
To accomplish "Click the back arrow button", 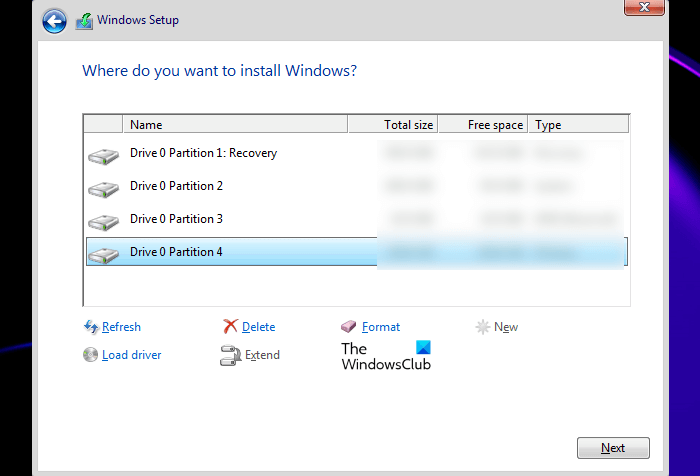I will (55, 20).
